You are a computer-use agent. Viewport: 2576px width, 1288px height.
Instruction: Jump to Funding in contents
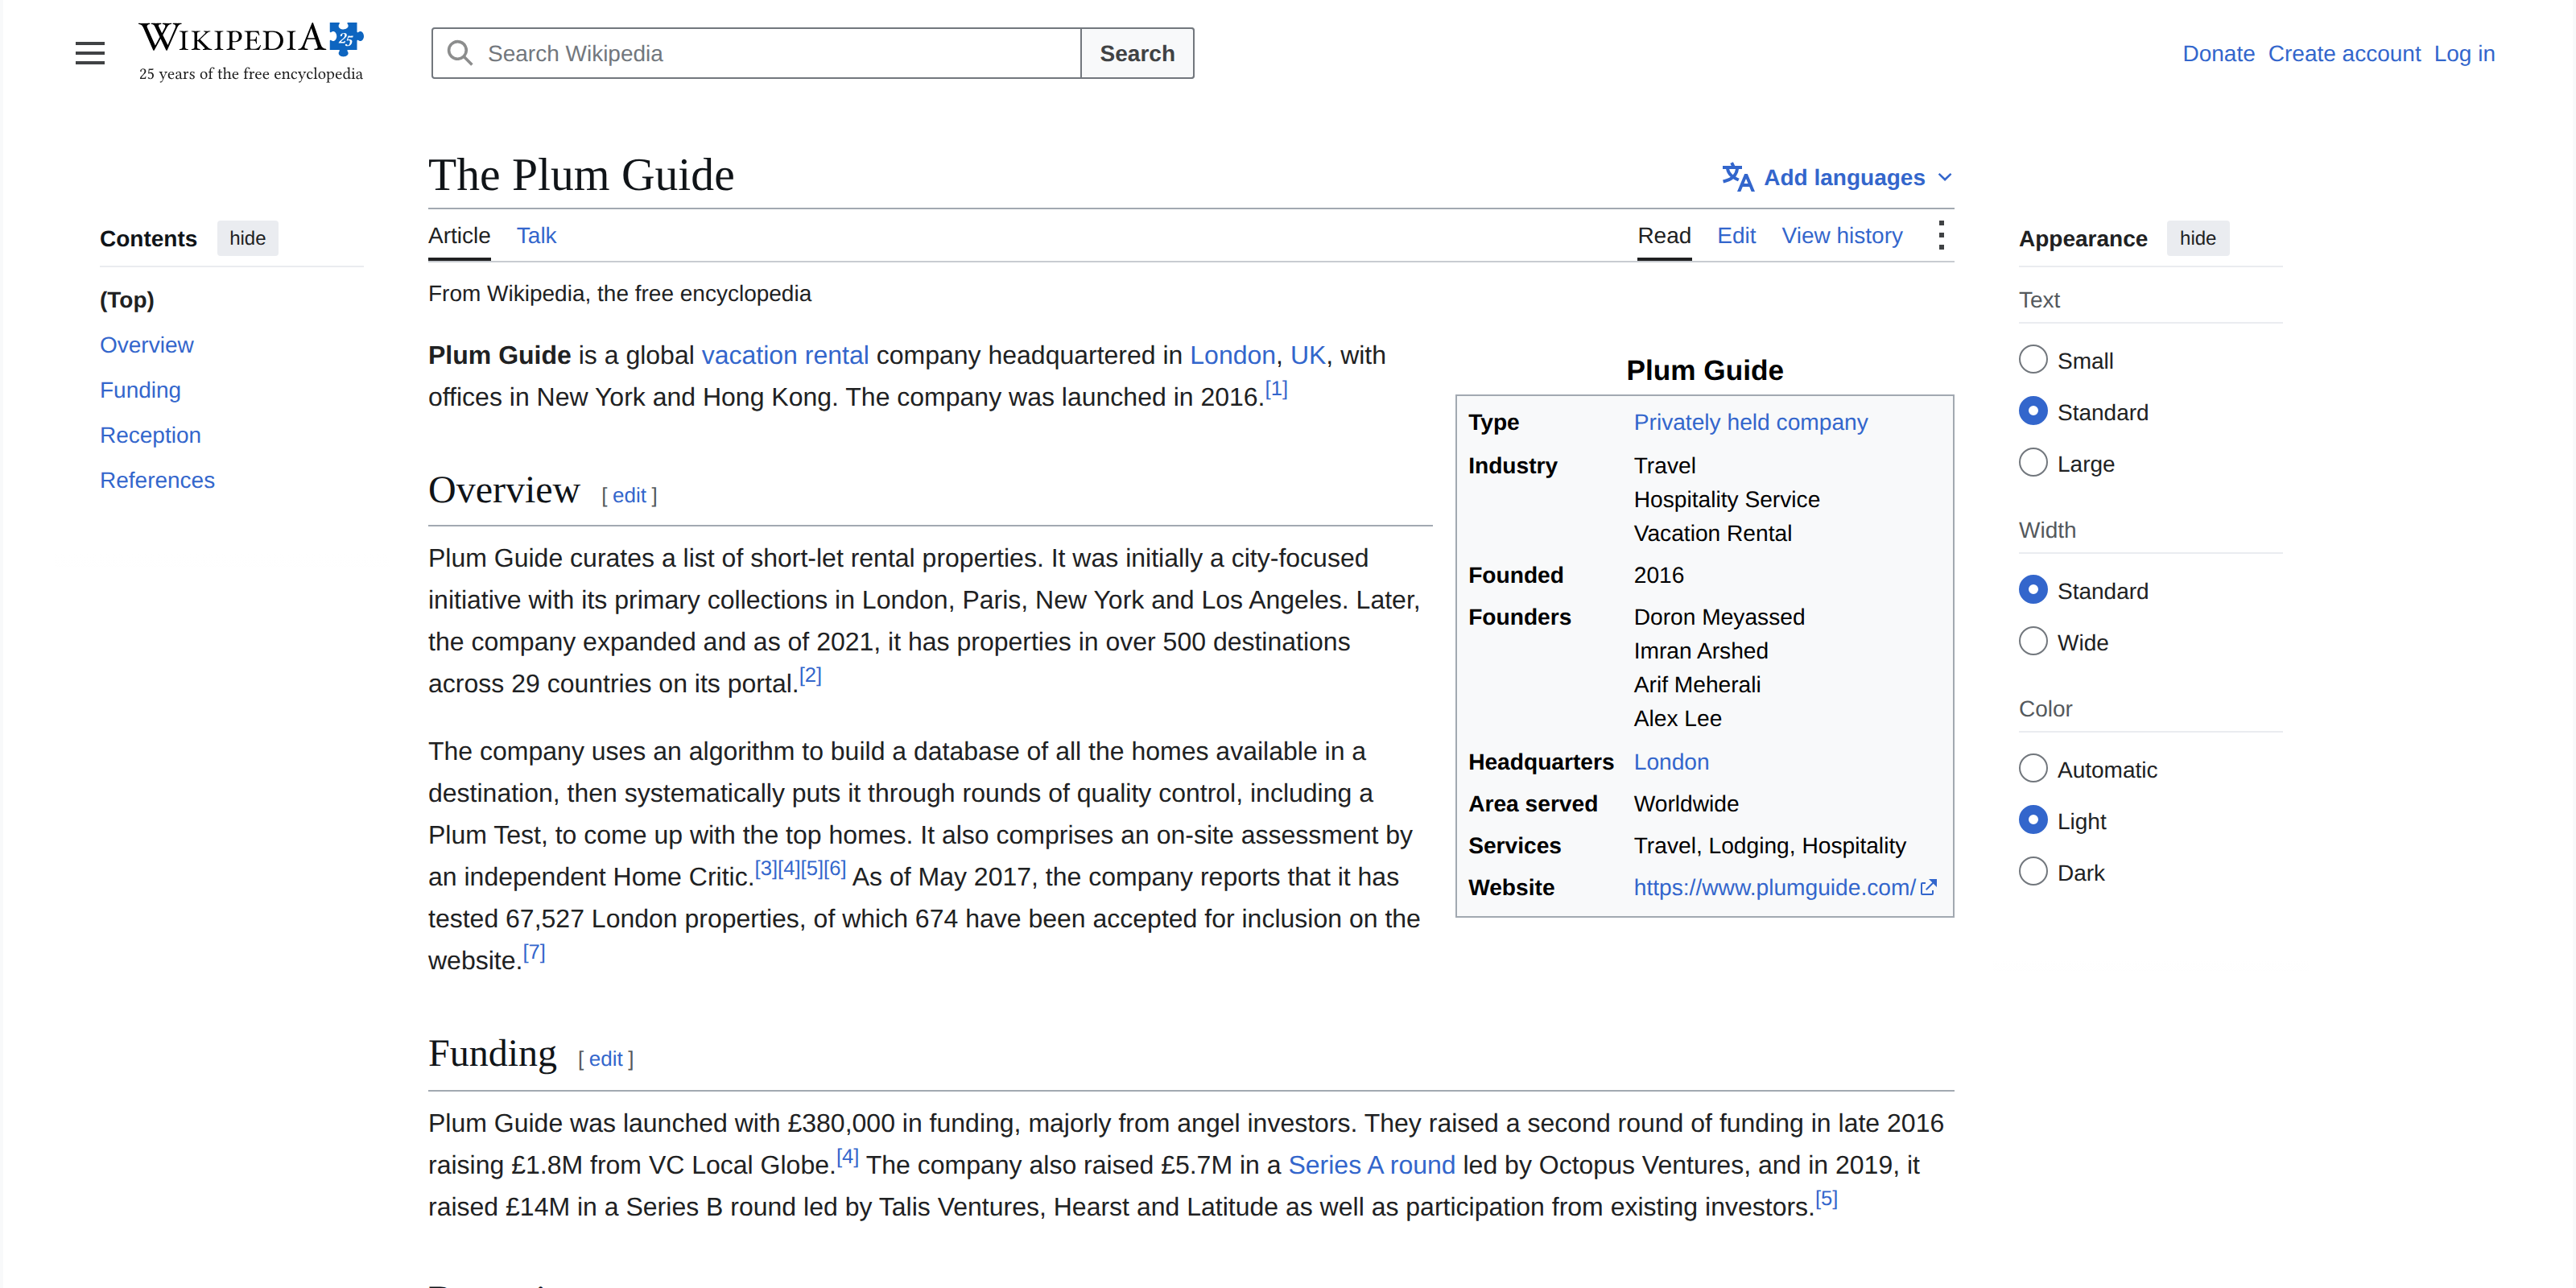(x=140, y=390)
